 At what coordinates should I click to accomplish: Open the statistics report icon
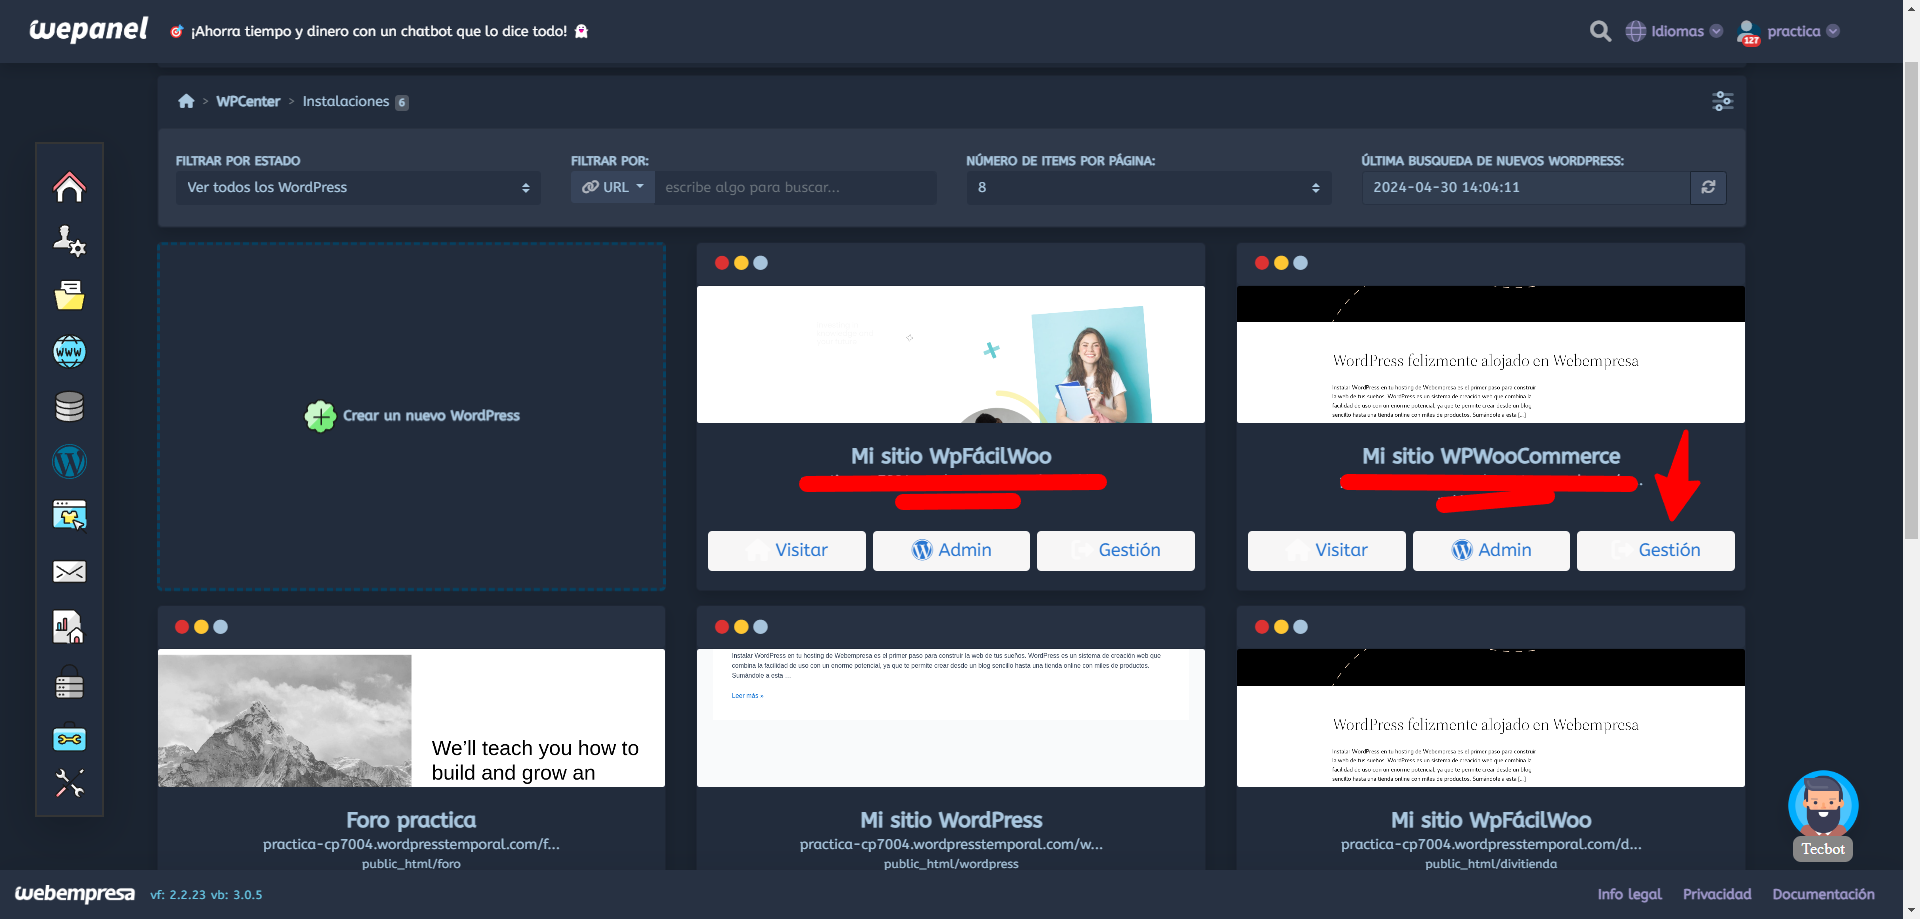pos(69,627)
